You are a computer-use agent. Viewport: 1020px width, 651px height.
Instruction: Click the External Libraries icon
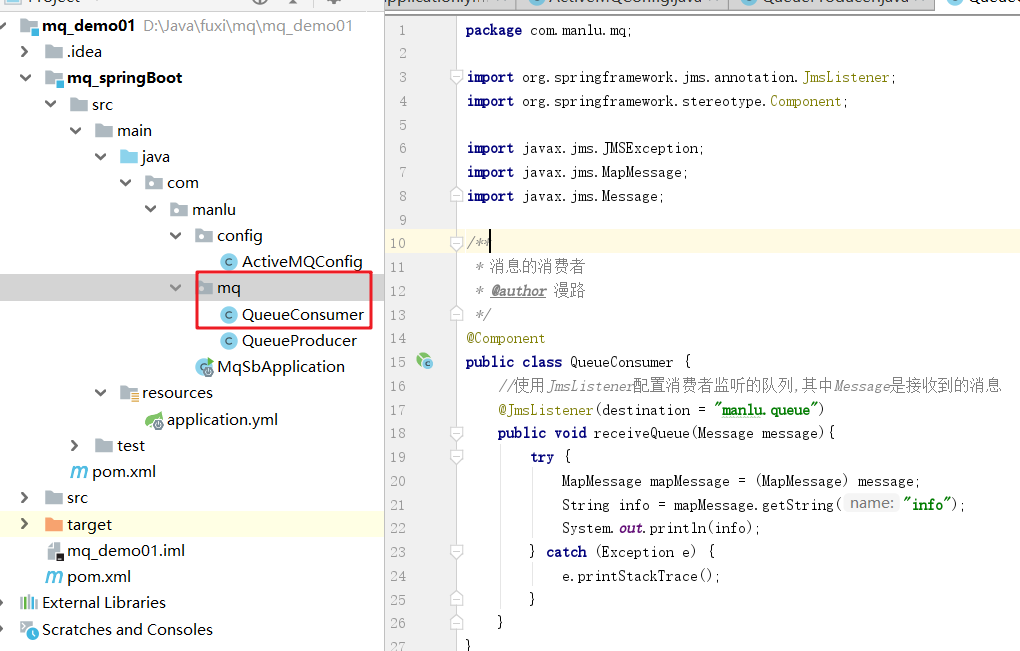tap(29, 602)
